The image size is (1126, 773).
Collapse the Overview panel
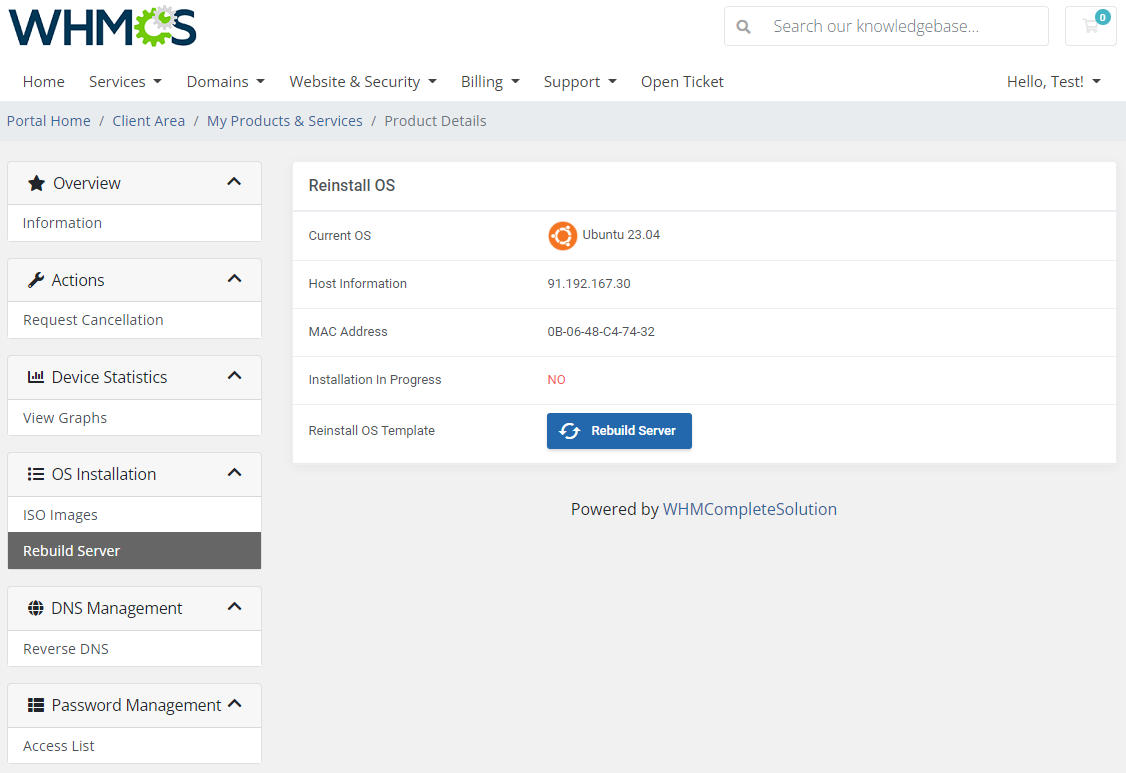[233, 183]
